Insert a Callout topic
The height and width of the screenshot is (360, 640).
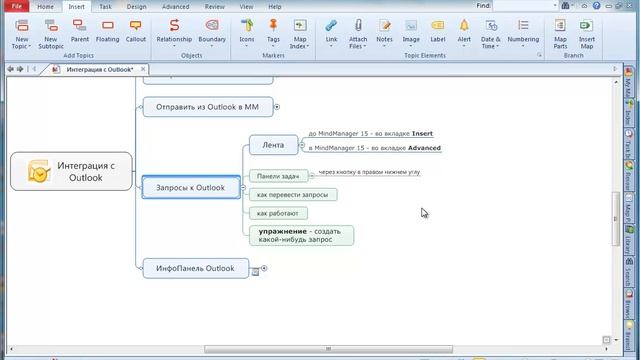(136, 31)
